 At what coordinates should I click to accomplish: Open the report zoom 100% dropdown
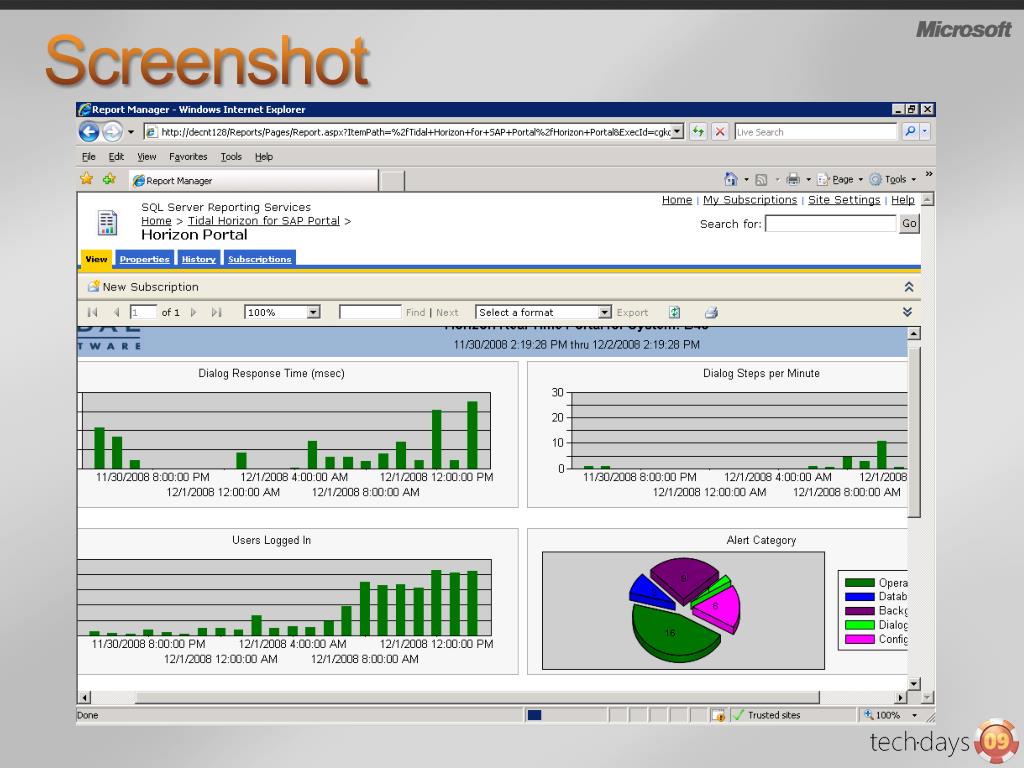[313, 312]
